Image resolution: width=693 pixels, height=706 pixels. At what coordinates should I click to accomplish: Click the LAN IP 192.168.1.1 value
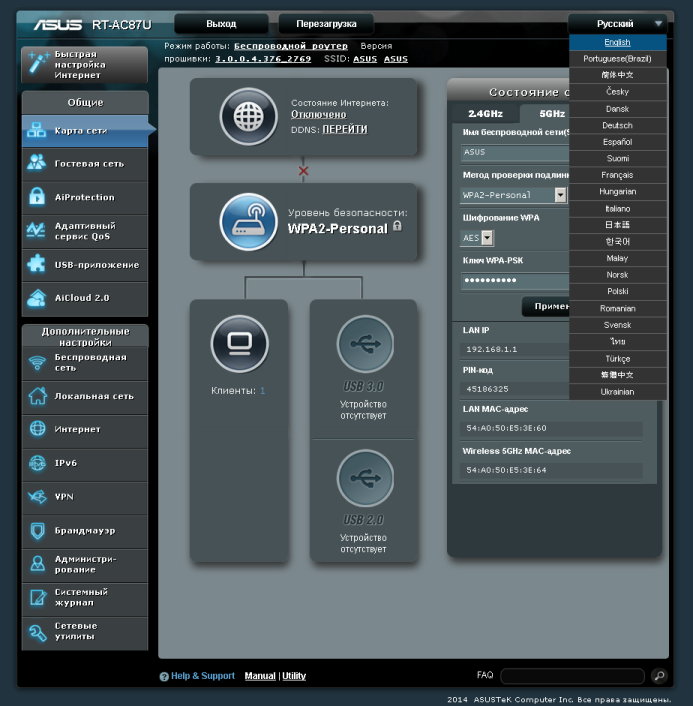coord(492,349)
